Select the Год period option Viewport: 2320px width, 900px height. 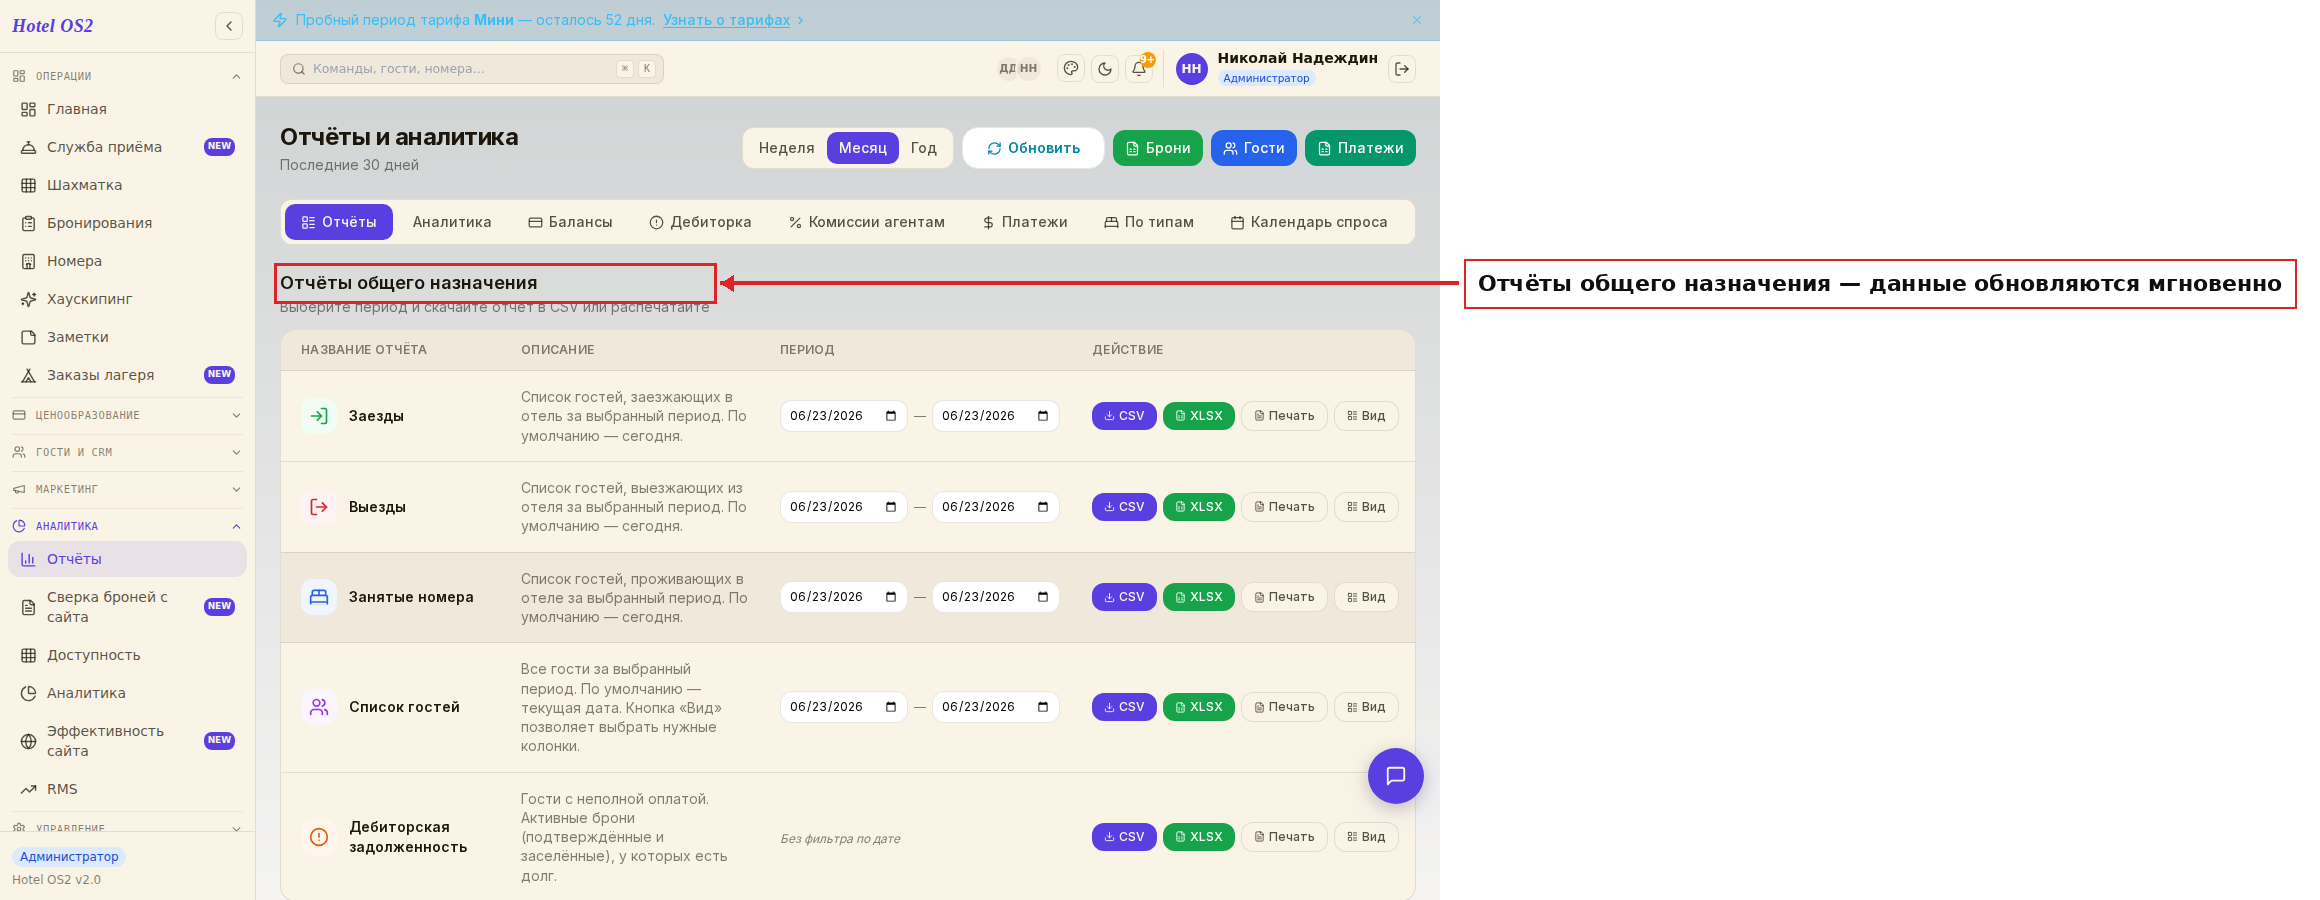point(924,148)
